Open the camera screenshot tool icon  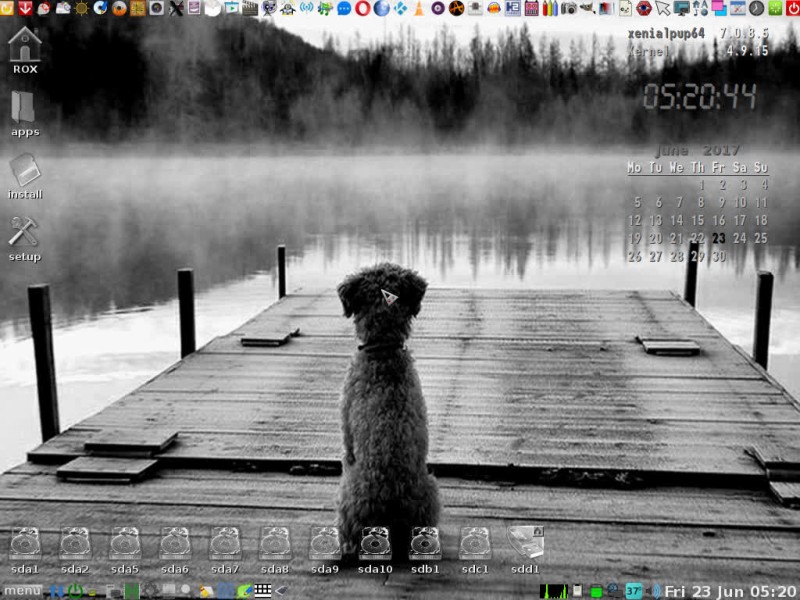pos(569,8)
